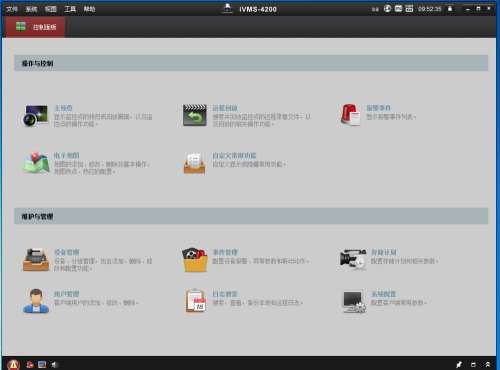Open the Alarm Event (报警事件) siren icon
500x370 pixels.
pyautogui.click(x=350, y=115)
